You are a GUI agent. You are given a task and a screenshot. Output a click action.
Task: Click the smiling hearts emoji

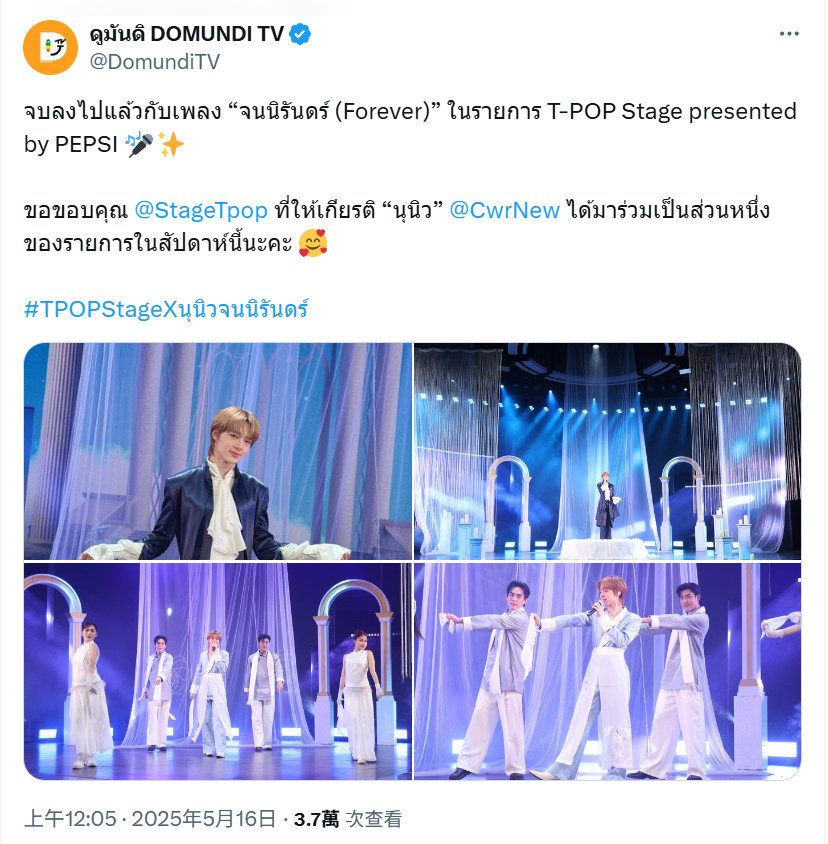313,243
